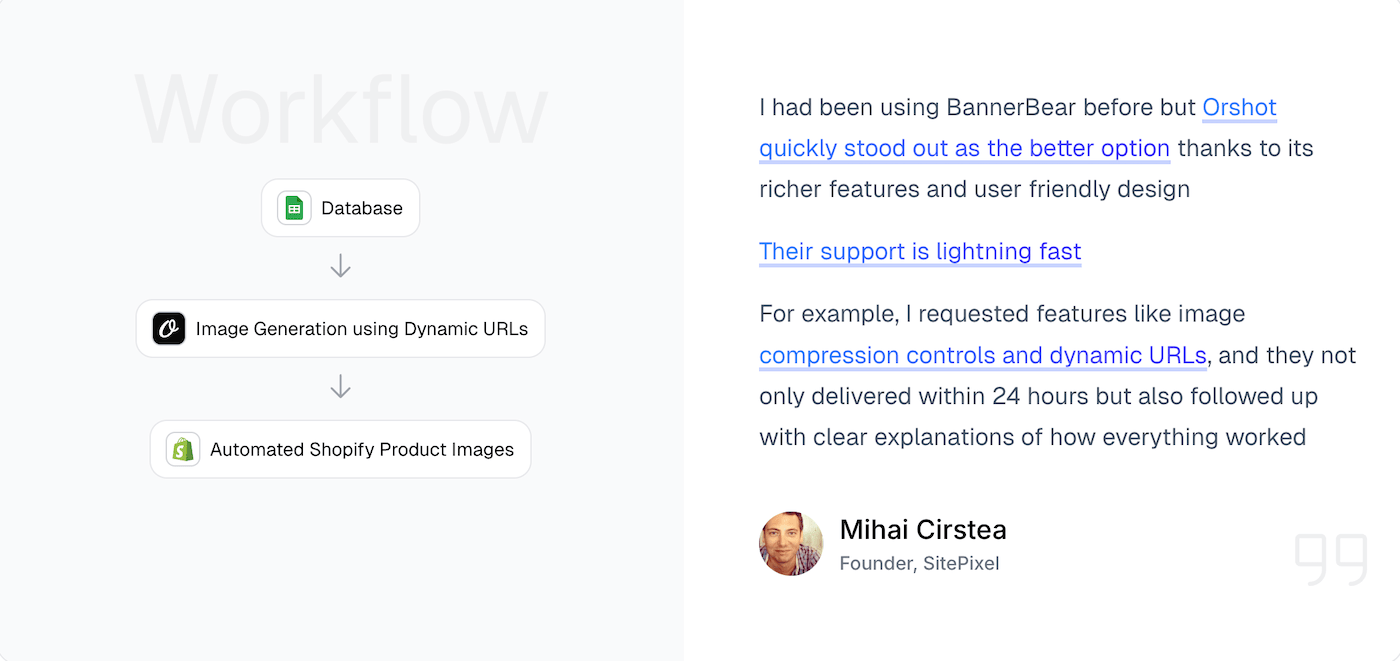Viewport: 1400px width, 661px height.
Task: Click the "Founder, SitePixel" subtitle
Action: [x=919, y=563]
